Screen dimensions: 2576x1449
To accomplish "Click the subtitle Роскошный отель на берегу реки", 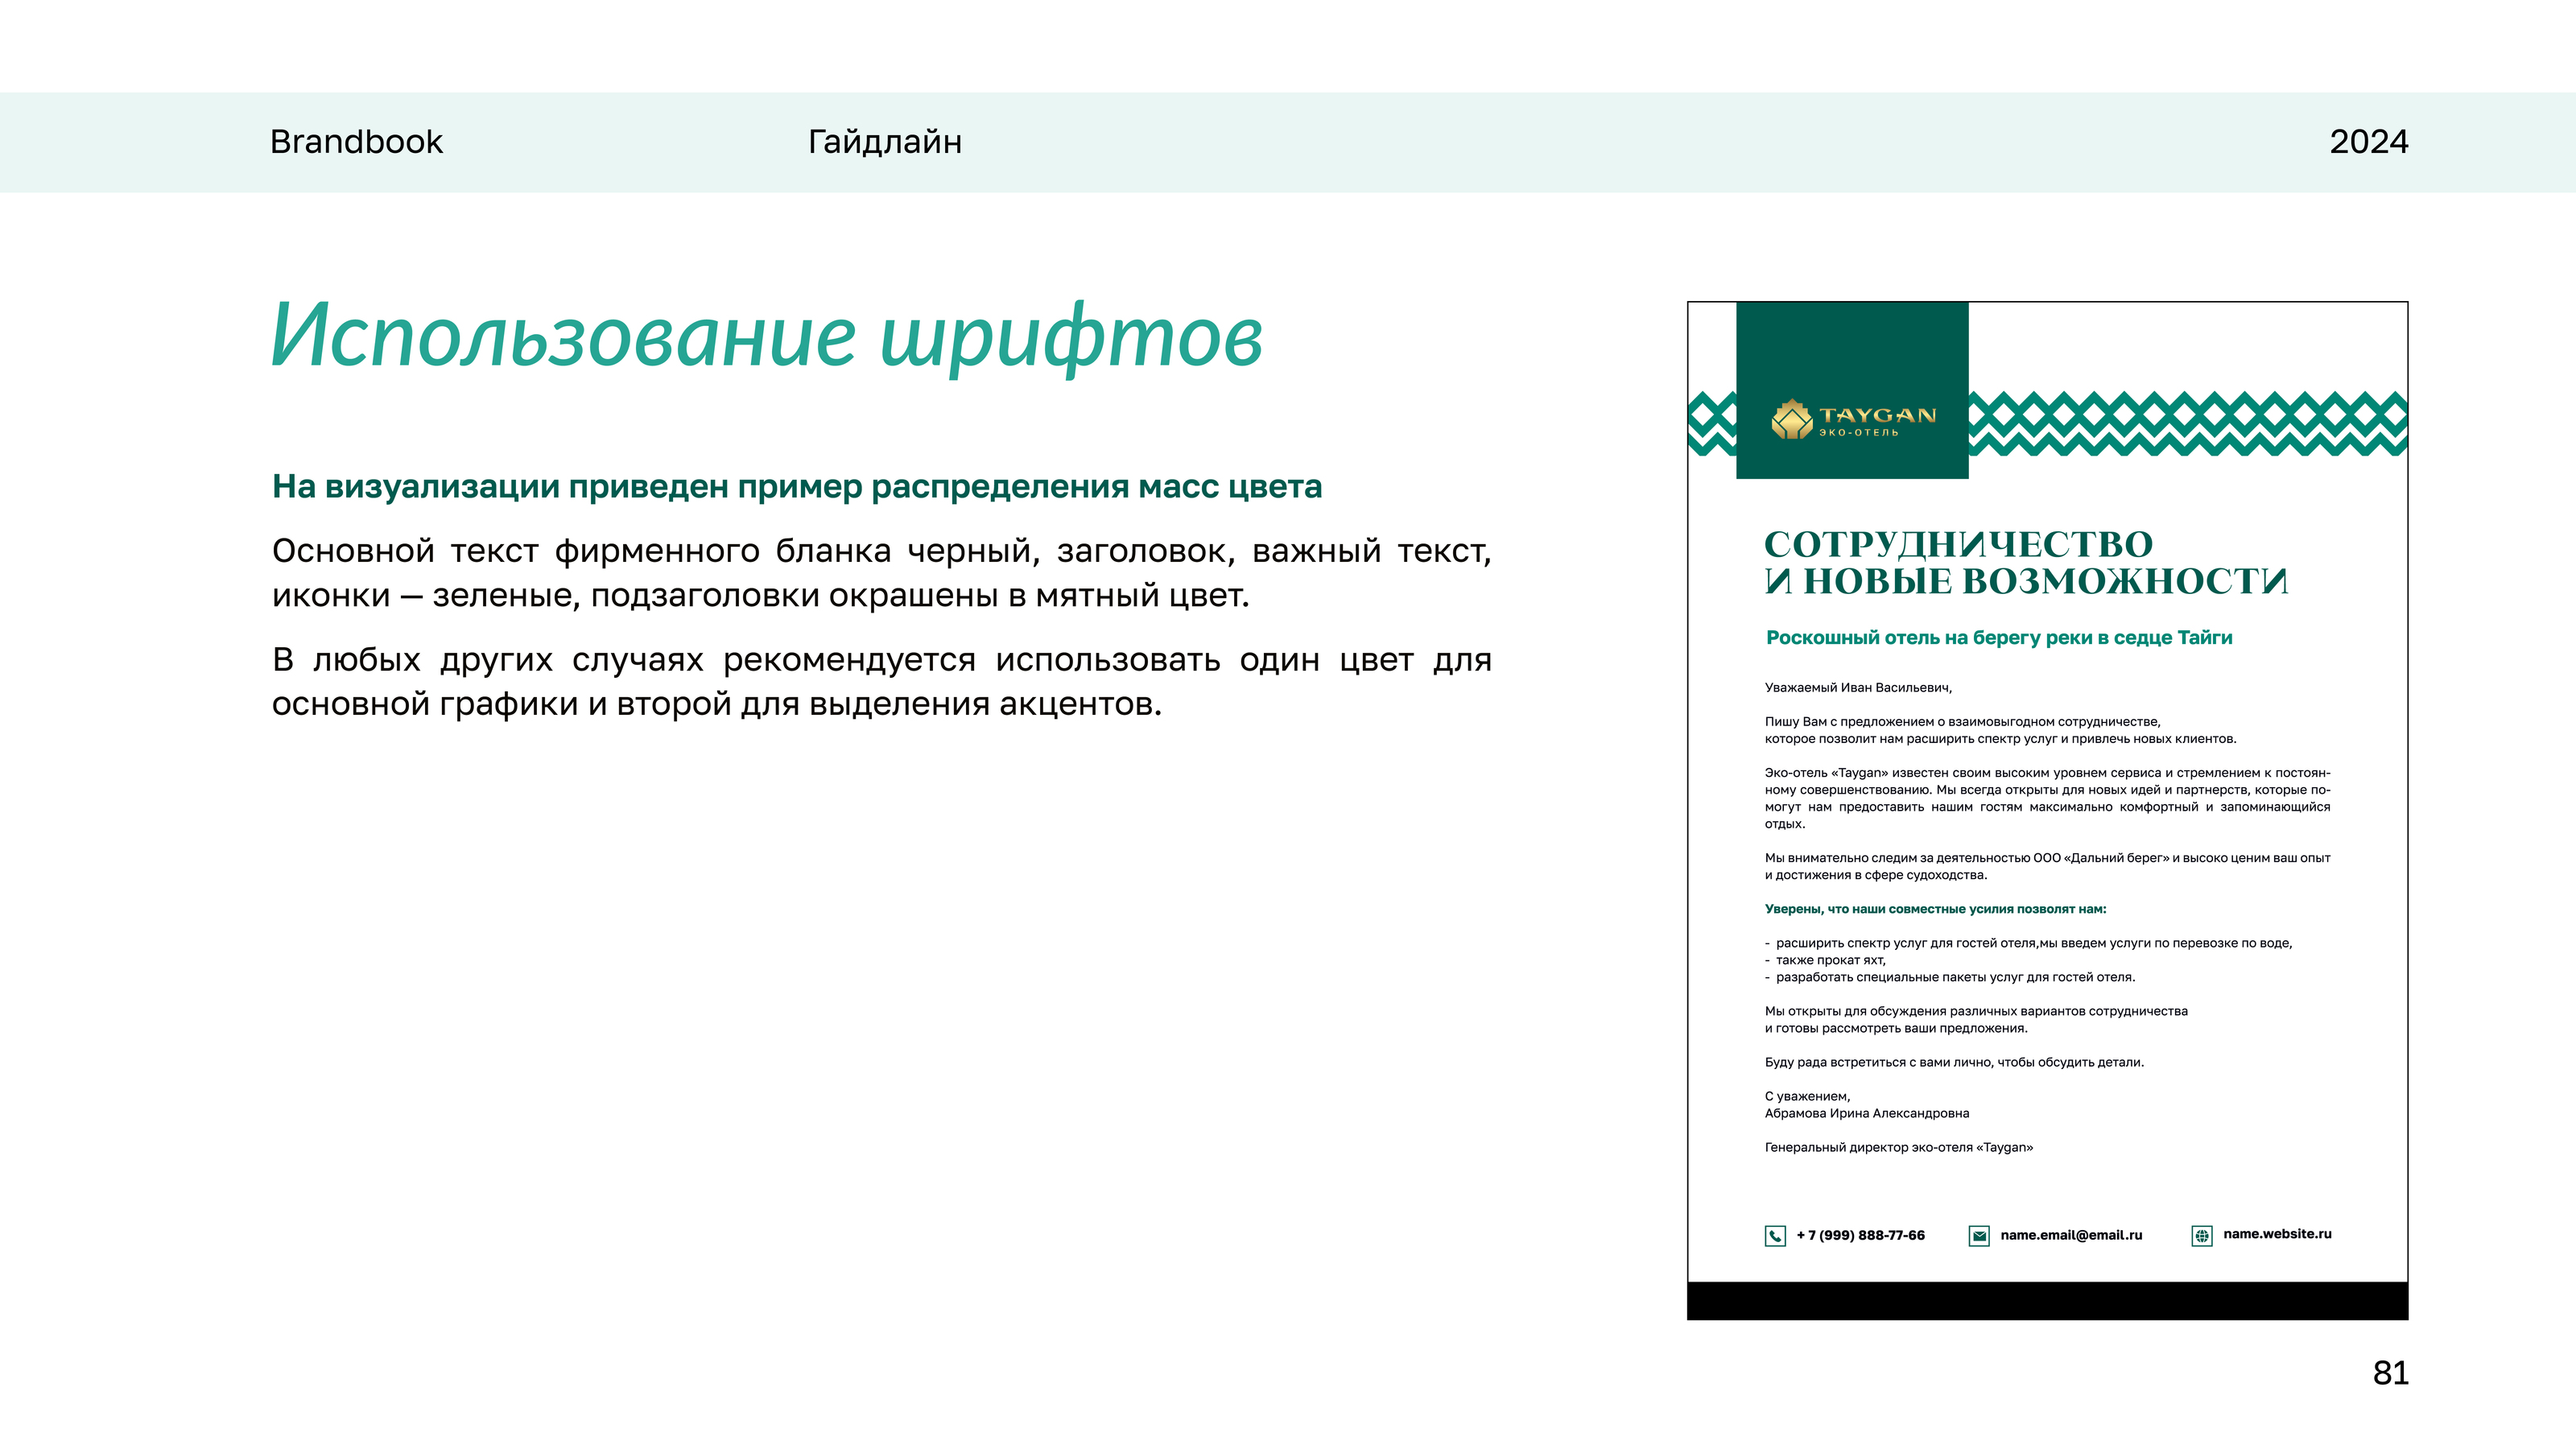I will [x=1998, y=638].
